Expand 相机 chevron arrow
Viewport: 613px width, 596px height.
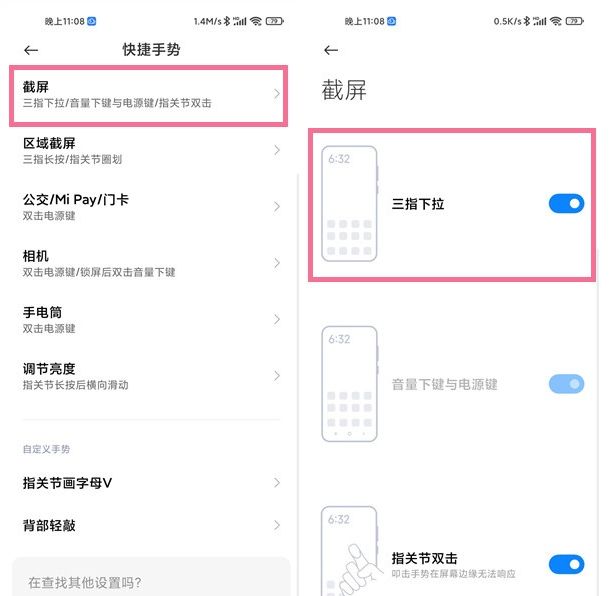pyautogui.click(x=277, y=263)
